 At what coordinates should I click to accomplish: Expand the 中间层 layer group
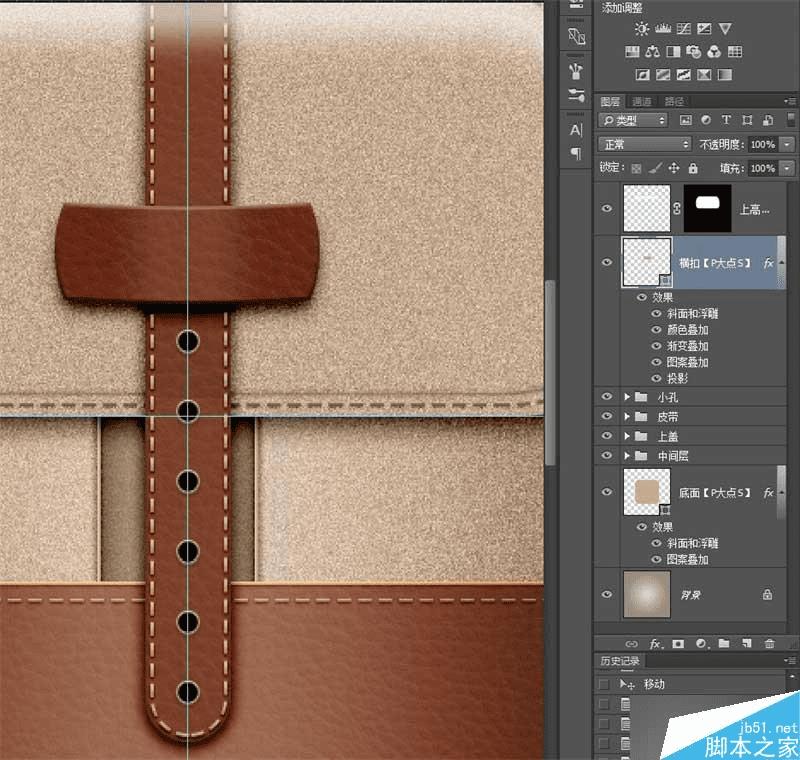pyautogui.click(x=627, y=456)
